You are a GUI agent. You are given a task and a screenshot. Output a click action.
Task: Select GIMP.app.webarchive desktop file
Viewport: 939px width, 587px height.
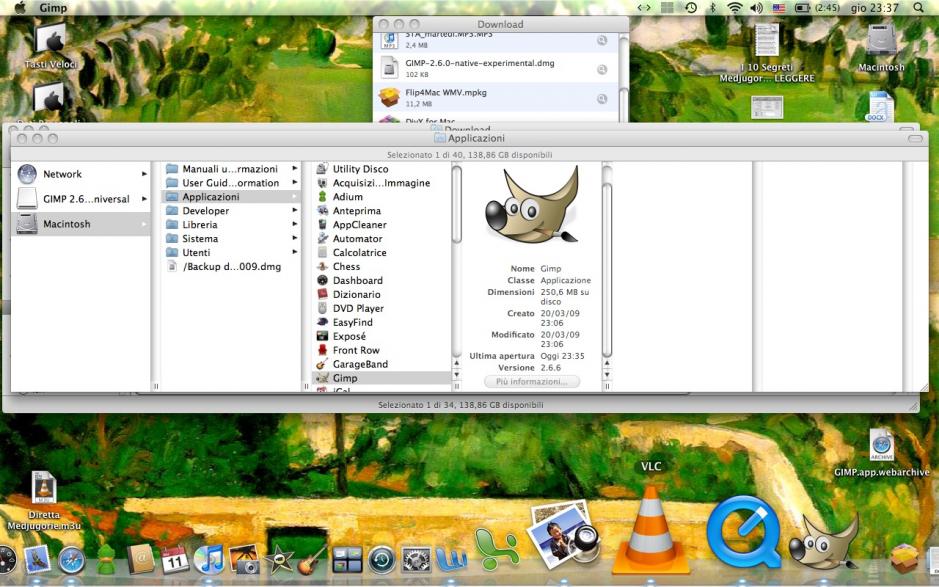882,453
